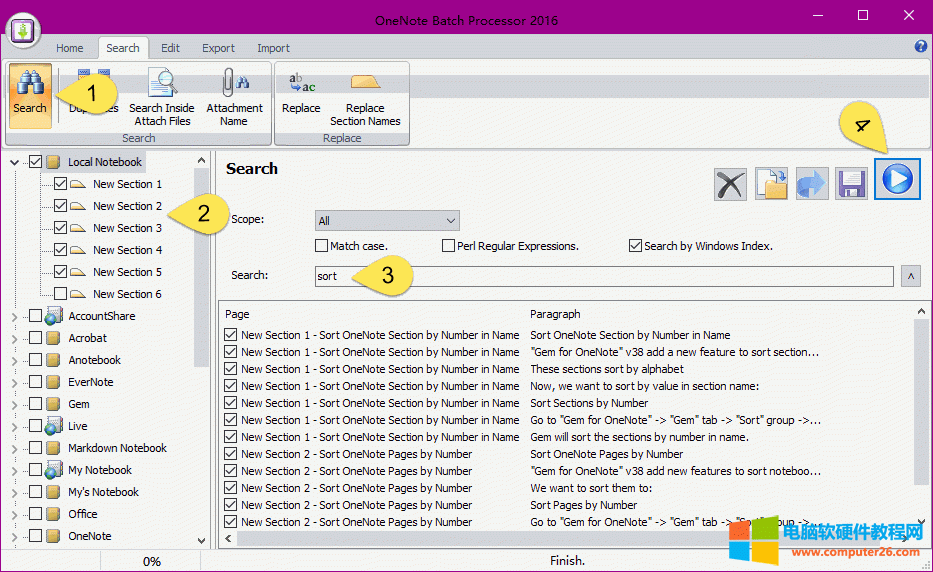Switch to the Export tab
This screenshot has width=933, height=572.
tap(218, 48)
